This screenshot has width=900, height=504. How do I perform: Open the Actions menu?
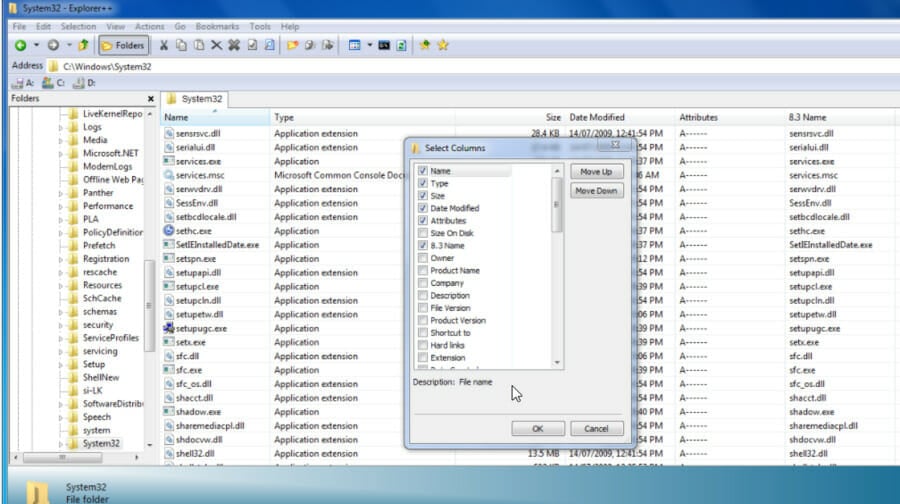149,26
